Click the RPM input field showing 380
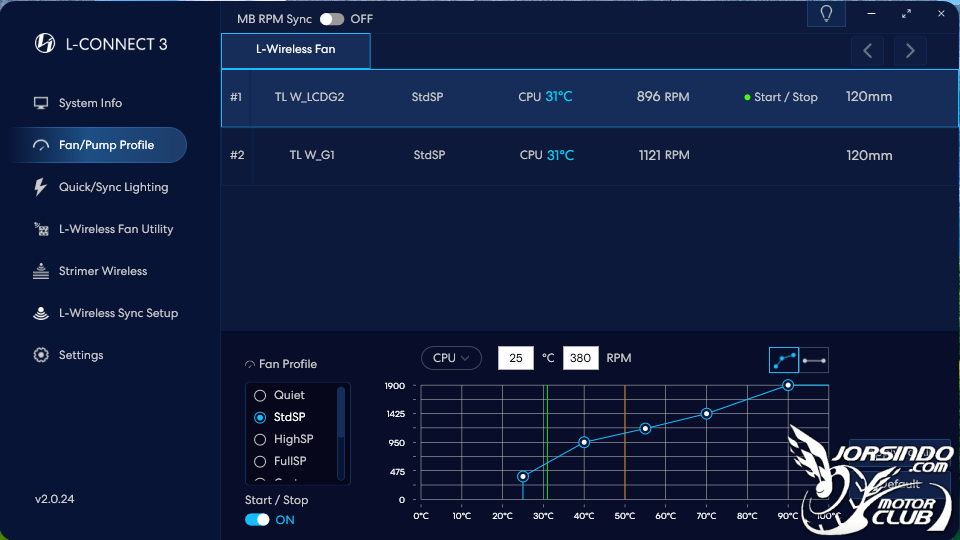This screenshot has width=960, height=540. [580, 358]
